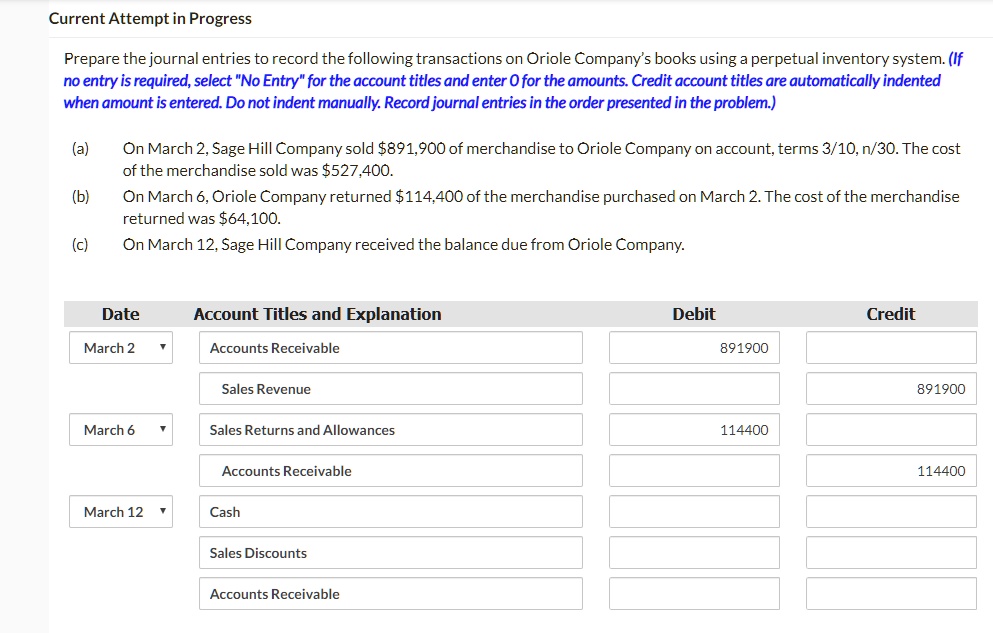Click the debit field for Sales Discounts

pyautogui.click(x=694, y=553)
